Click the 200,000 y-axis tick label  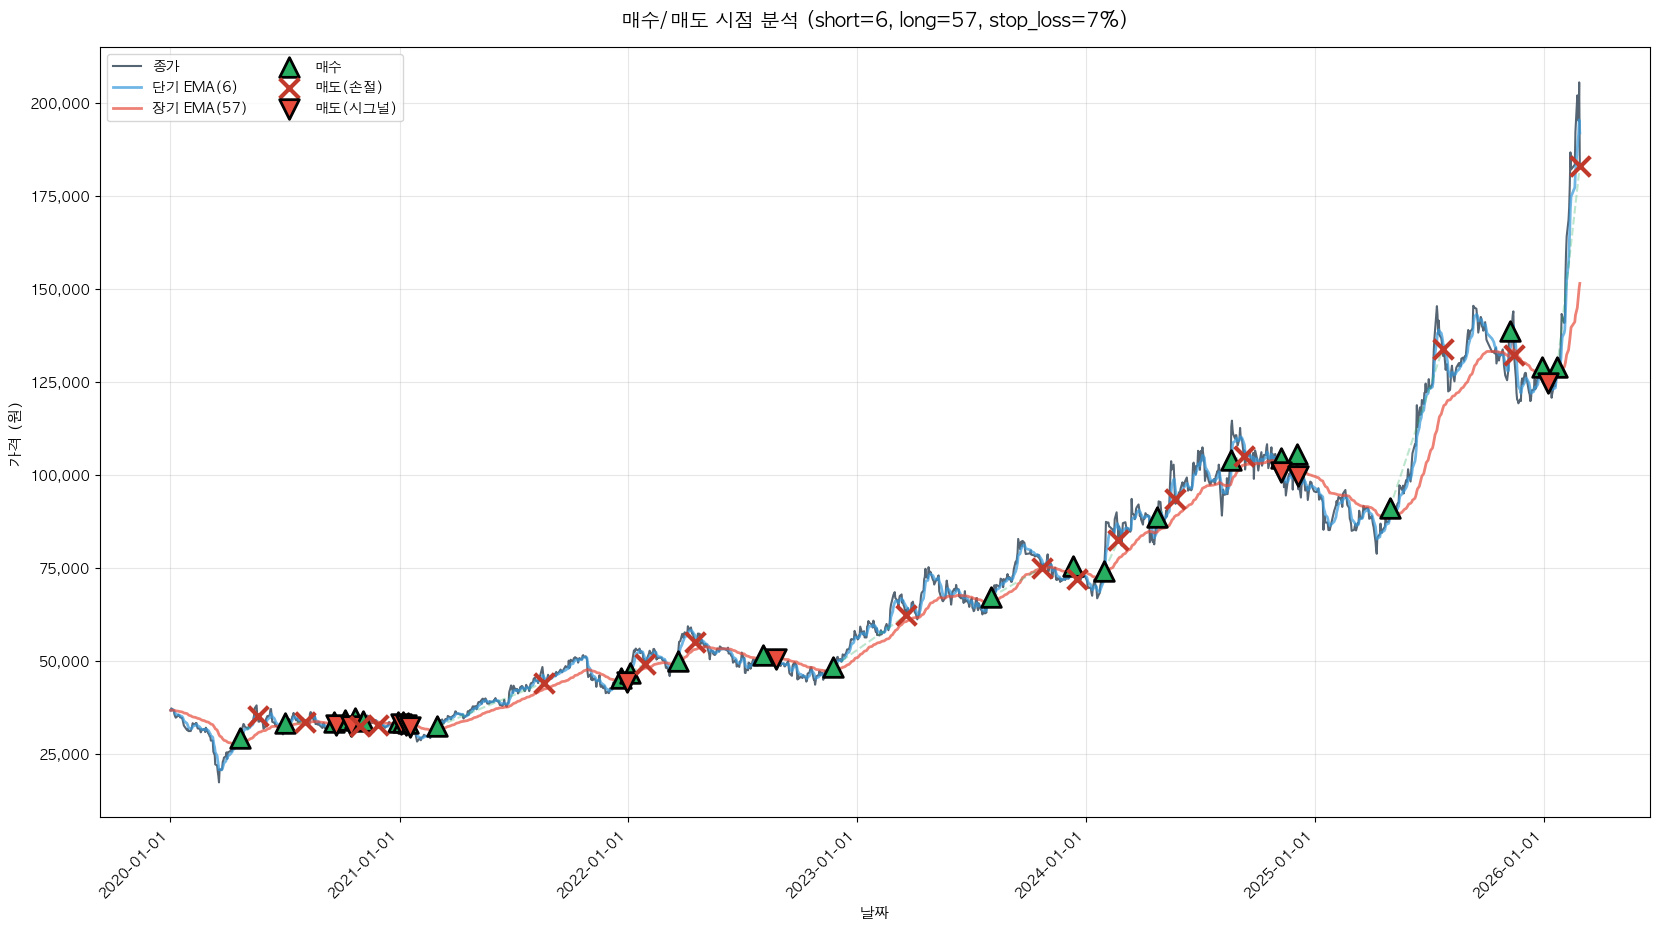(x=59, y=104)
